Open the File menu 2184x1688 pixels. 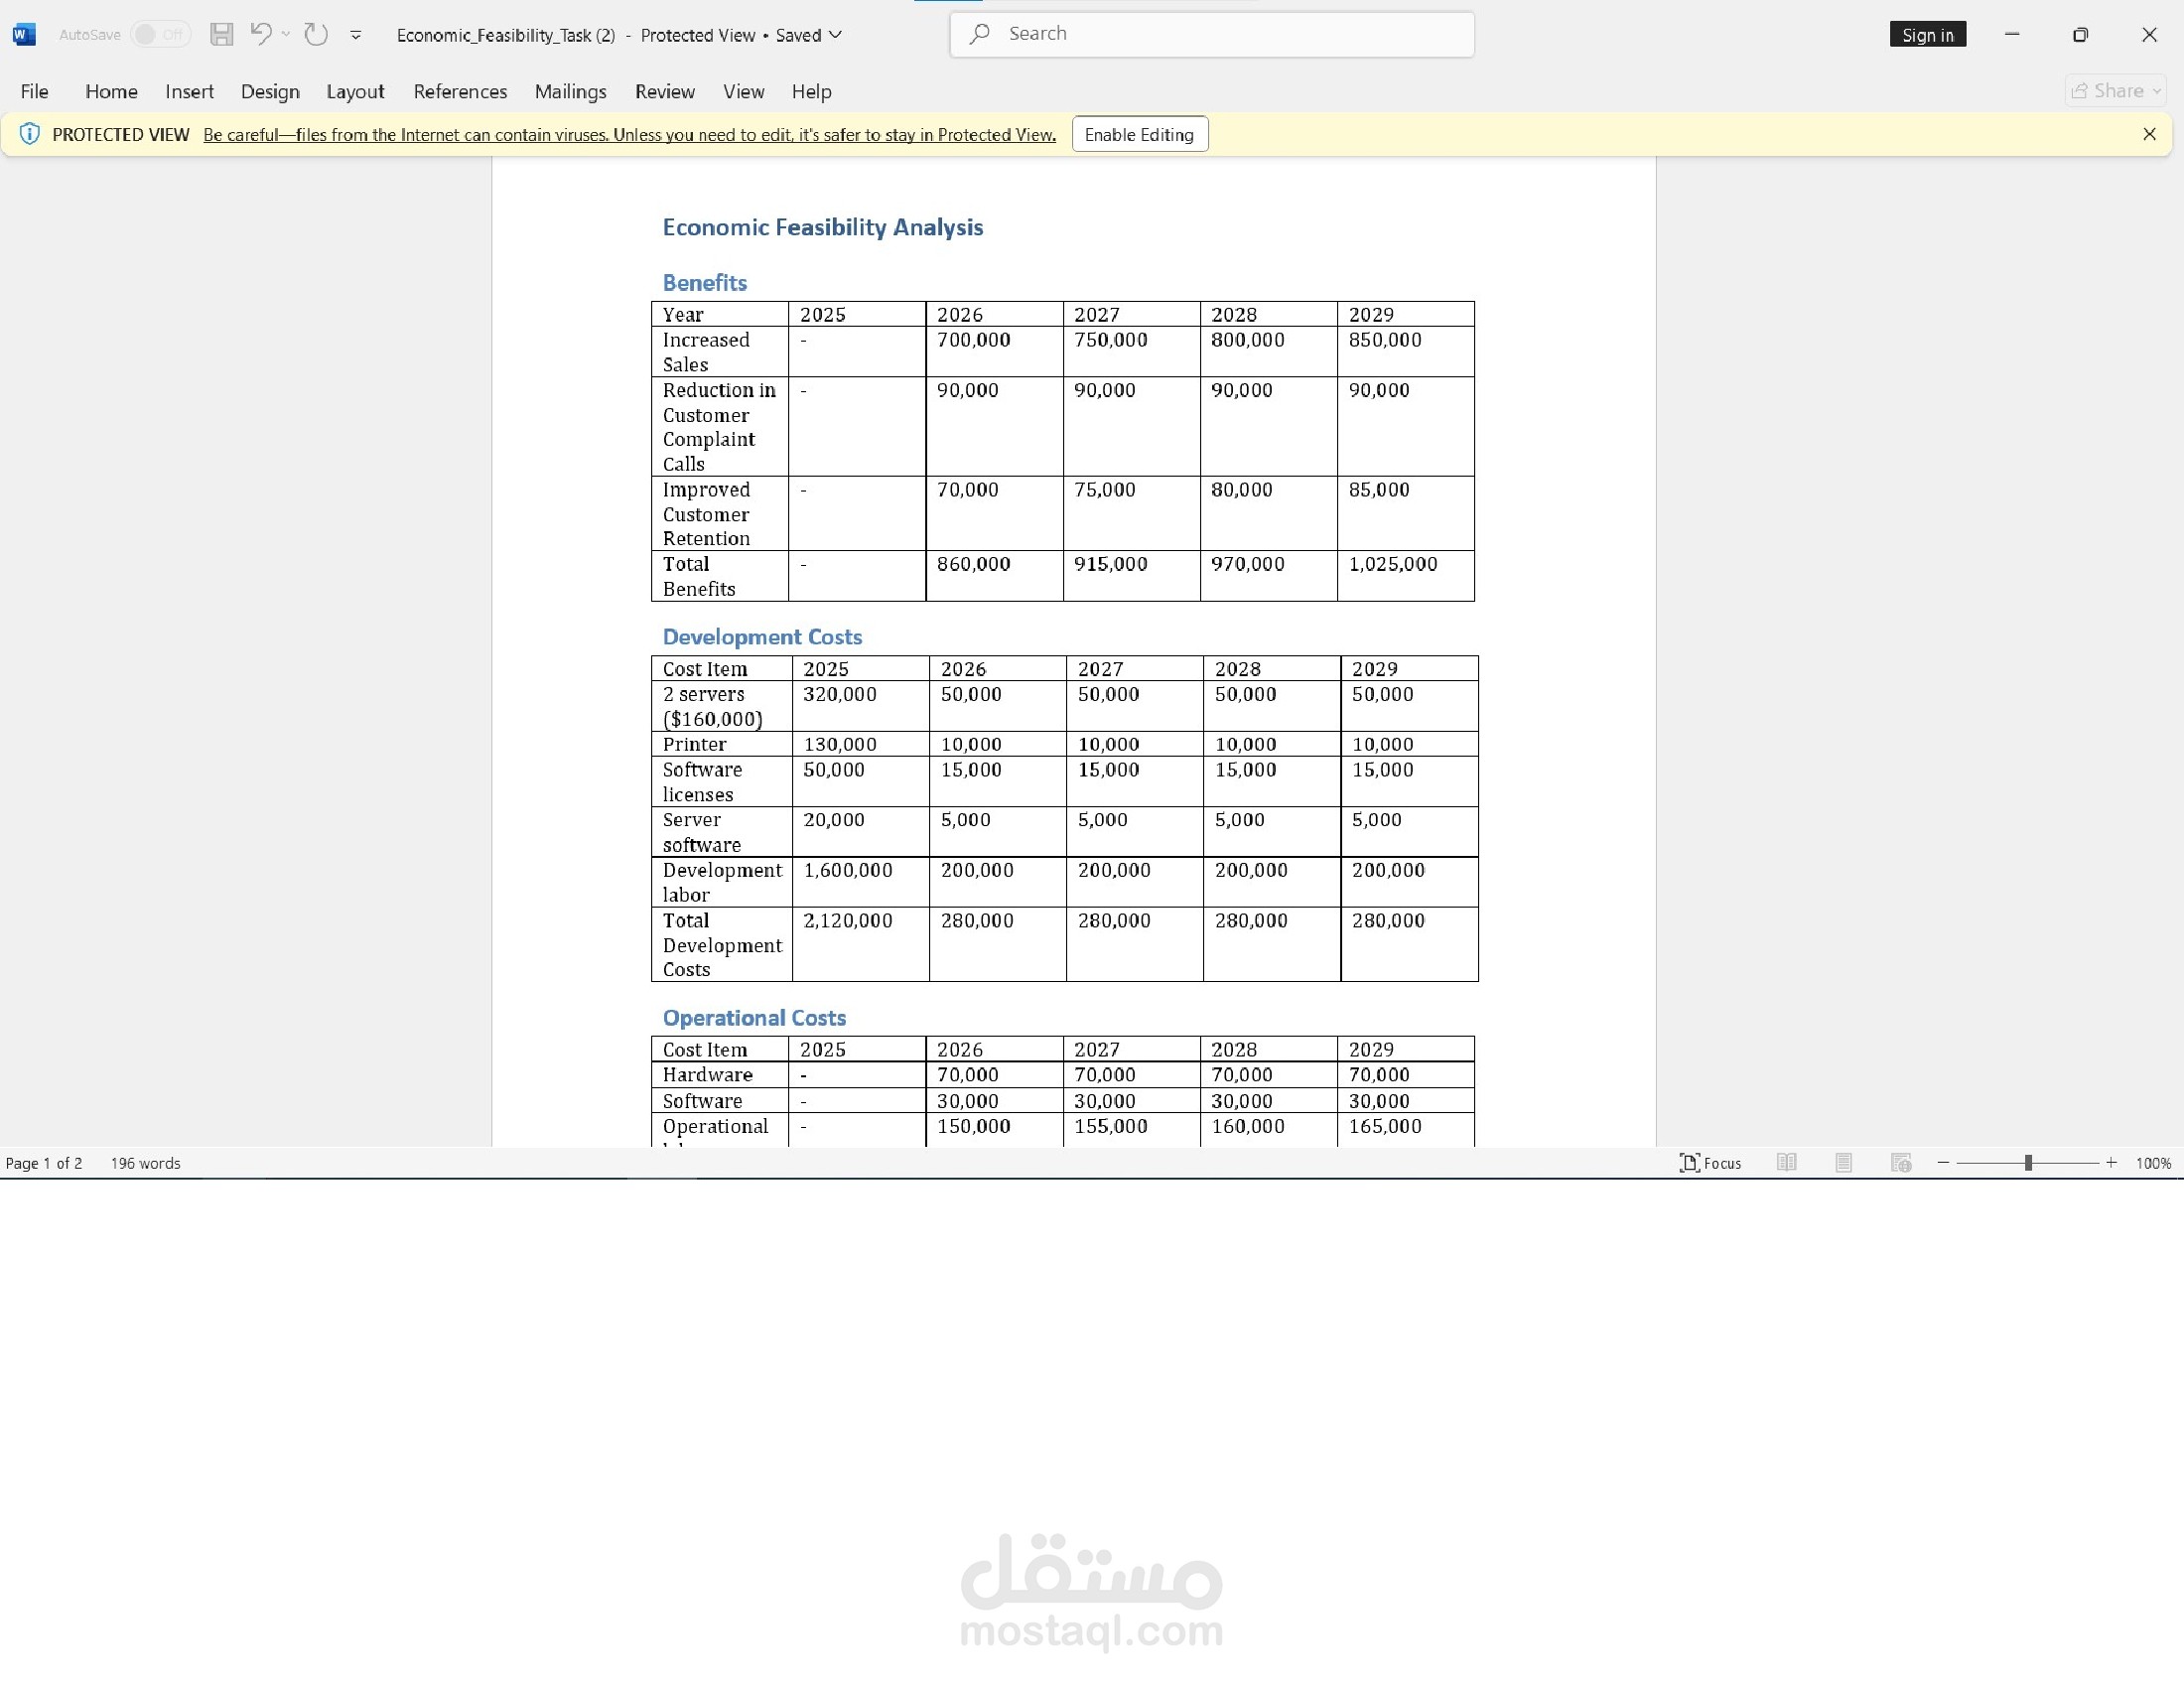pos(34,91)
